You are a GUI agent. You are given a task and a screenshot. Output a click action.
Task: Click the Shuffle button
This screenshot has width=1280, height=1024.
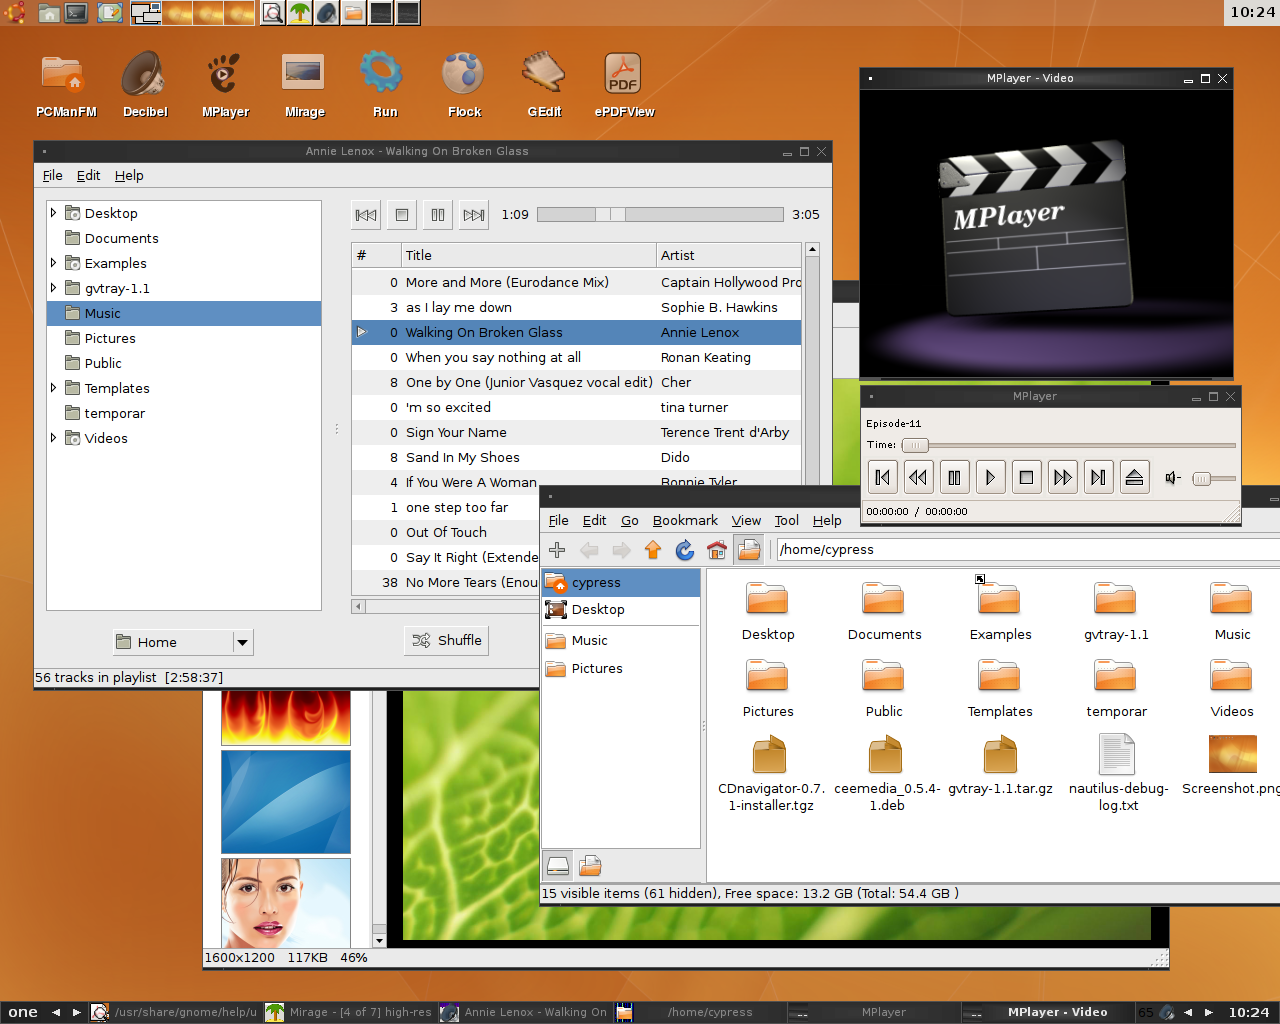446,641
